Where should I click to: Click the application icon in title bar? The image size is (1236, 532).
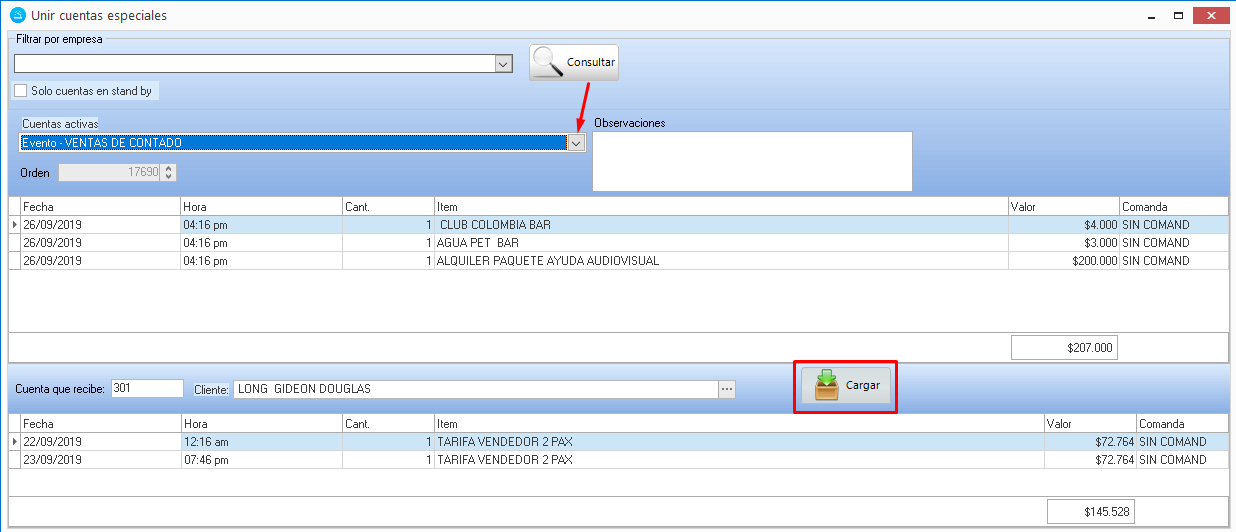(16, 15)
